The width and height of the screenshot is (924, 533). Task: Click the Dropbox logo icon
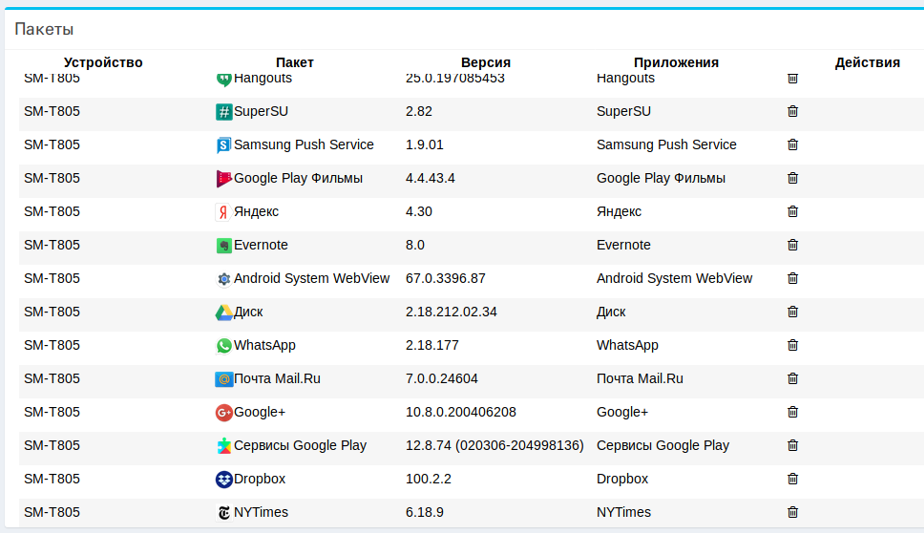click(x=224, y=479)
